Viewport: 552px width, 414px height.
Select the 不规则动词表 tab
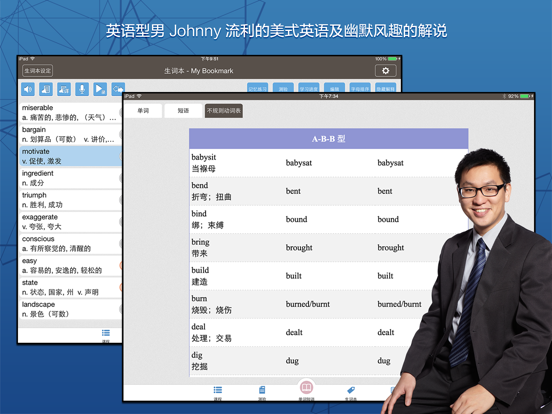click(224, 111)
